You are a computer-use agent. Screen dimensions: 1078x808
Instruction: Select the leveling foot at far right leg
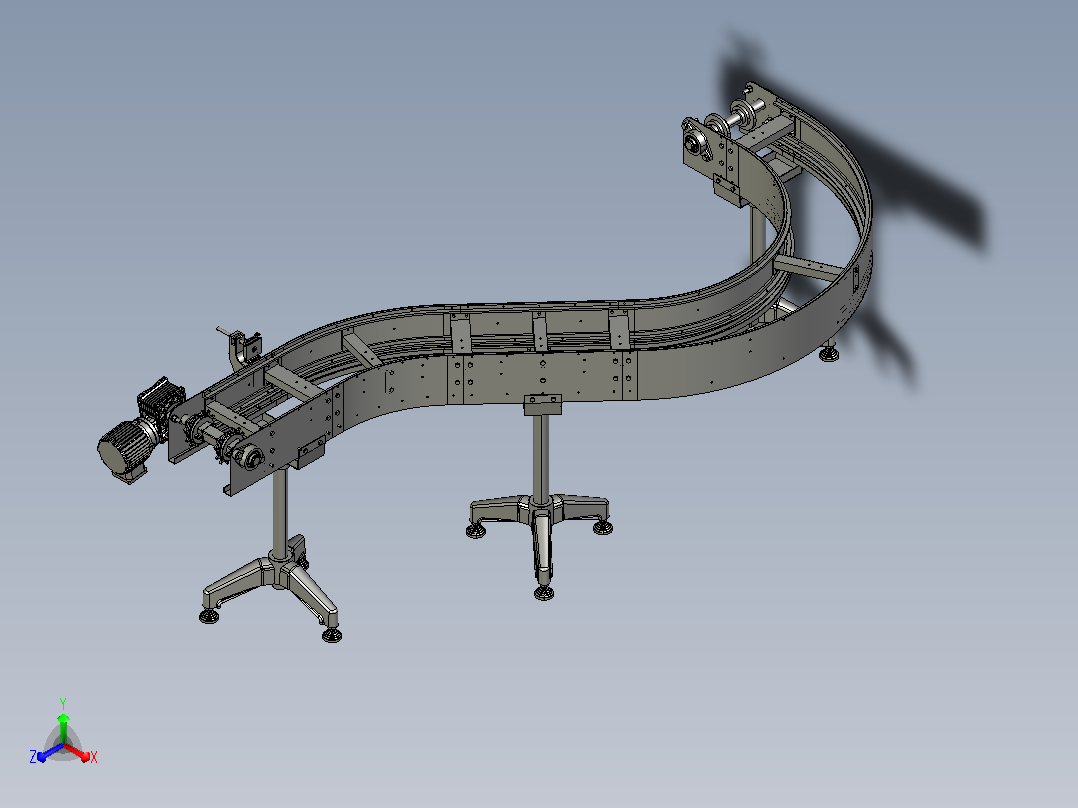point(829,354)
